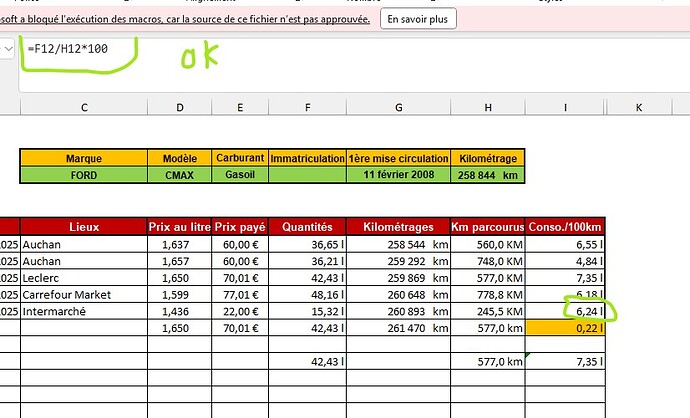Viewport: 690px width, 418px height.
Task: Select the '6,24 l' consumption cell
Action: [x=565, y=312]
